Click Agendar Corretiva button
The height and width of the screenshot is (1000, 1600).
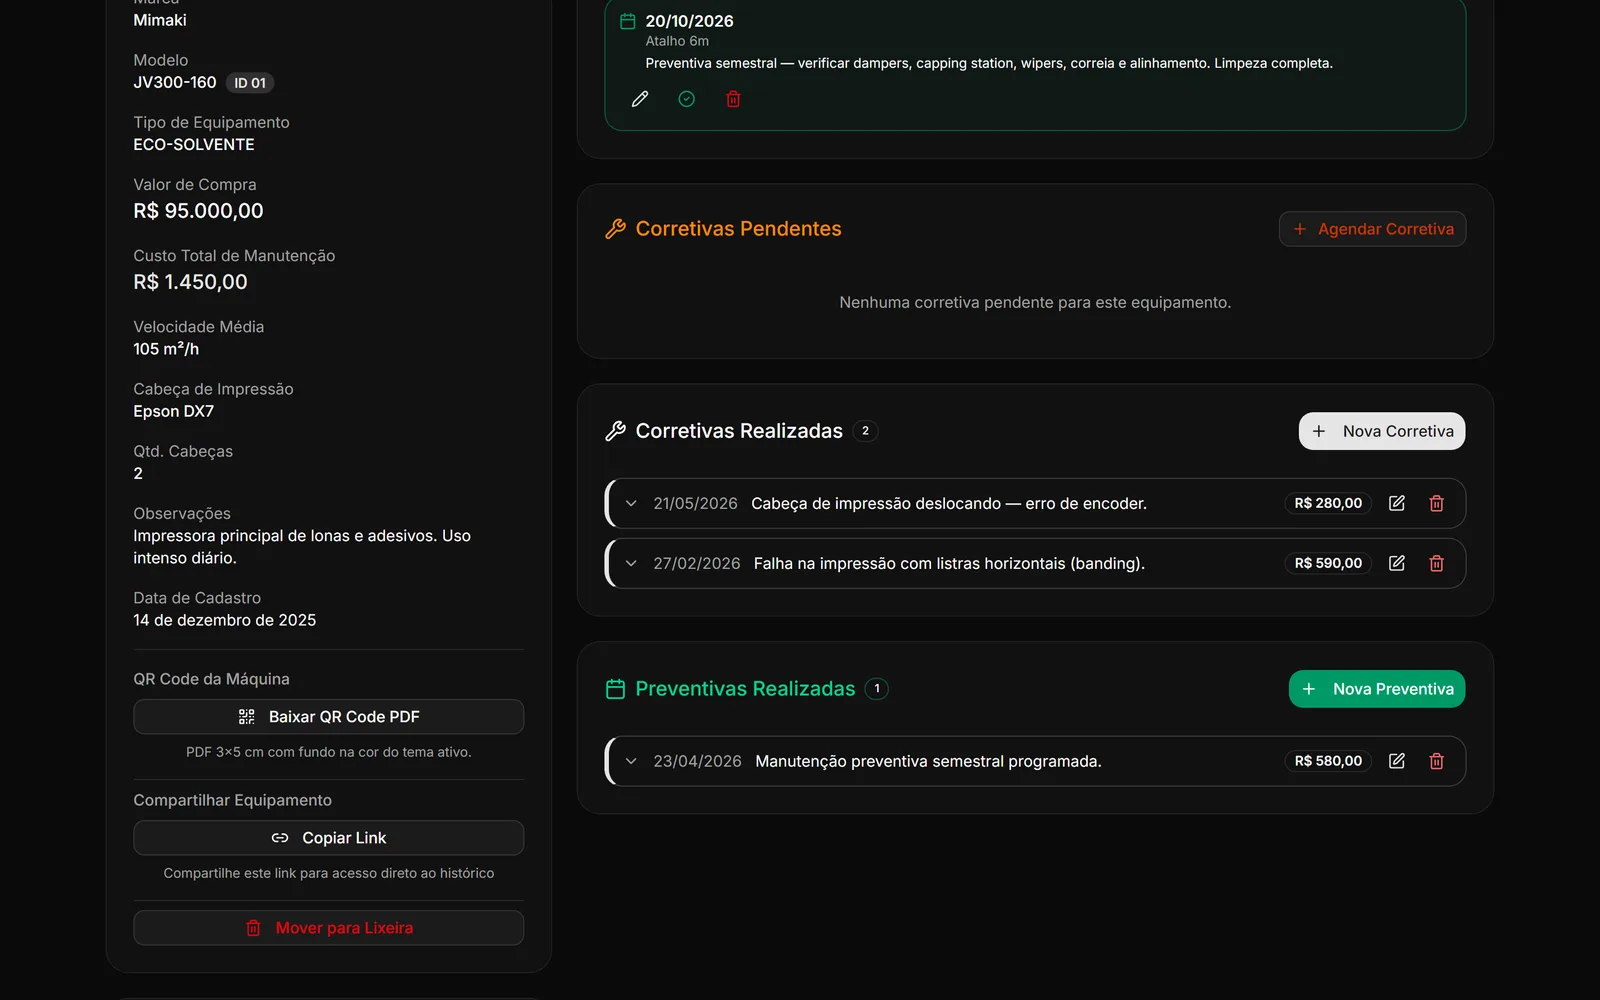click(1372, 229)
